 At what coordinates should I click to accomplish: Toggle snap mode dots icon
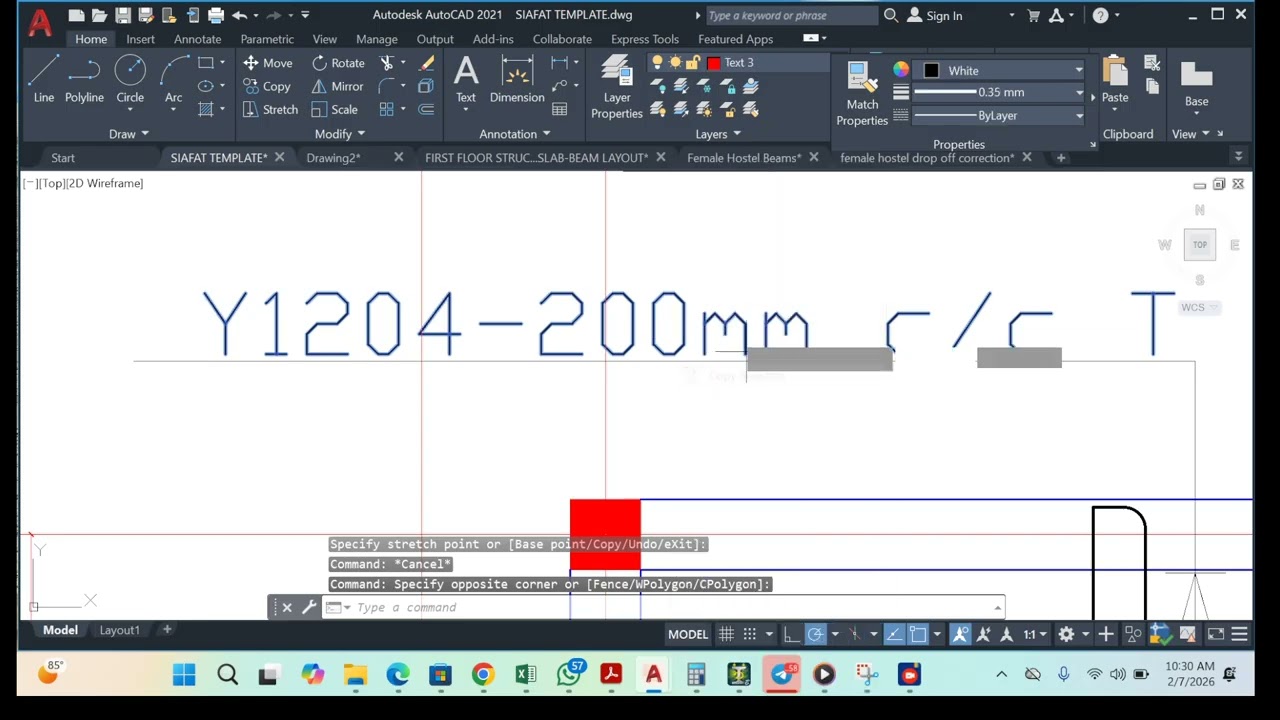click(749, 634)
